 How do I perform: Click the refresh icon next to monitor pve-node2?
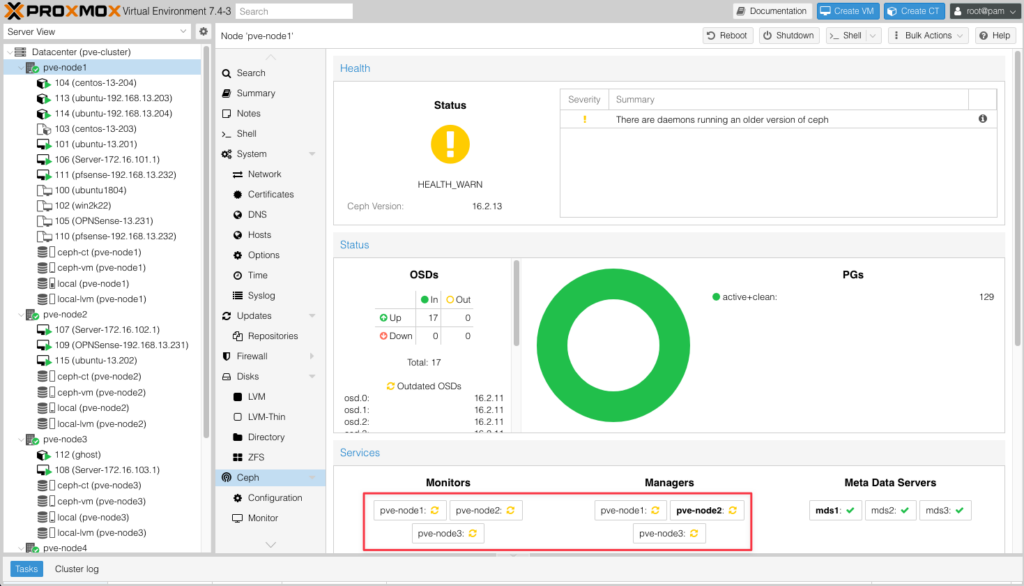click(x=511, y=510)
